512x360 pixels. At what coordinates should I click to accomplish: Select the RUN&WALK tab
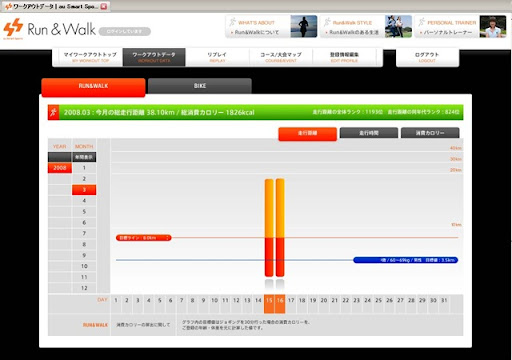pos(93,87)
